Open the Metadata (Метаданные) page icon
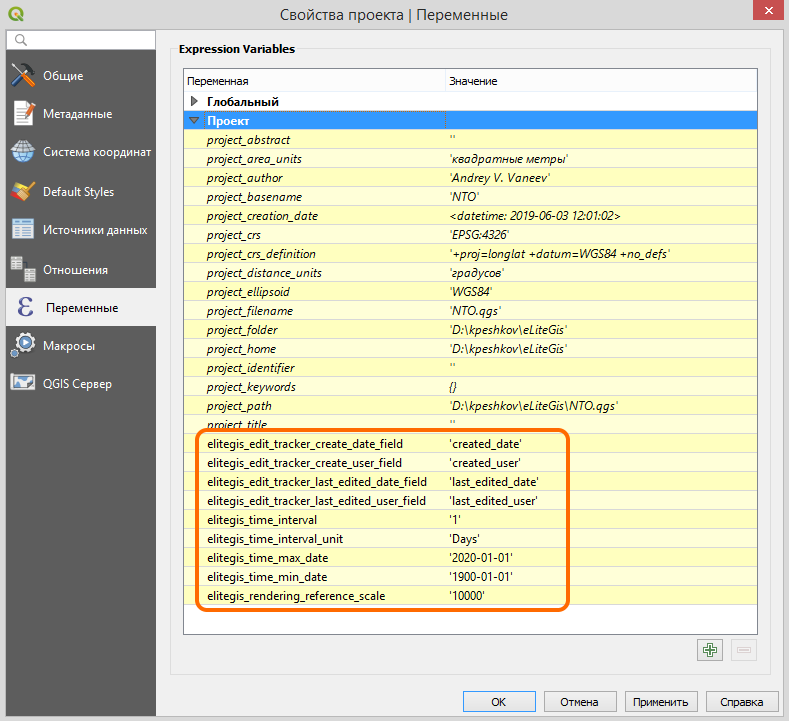The width and height of the screenshot is (789, 721). pyautogui.click(x=23, y=114)
